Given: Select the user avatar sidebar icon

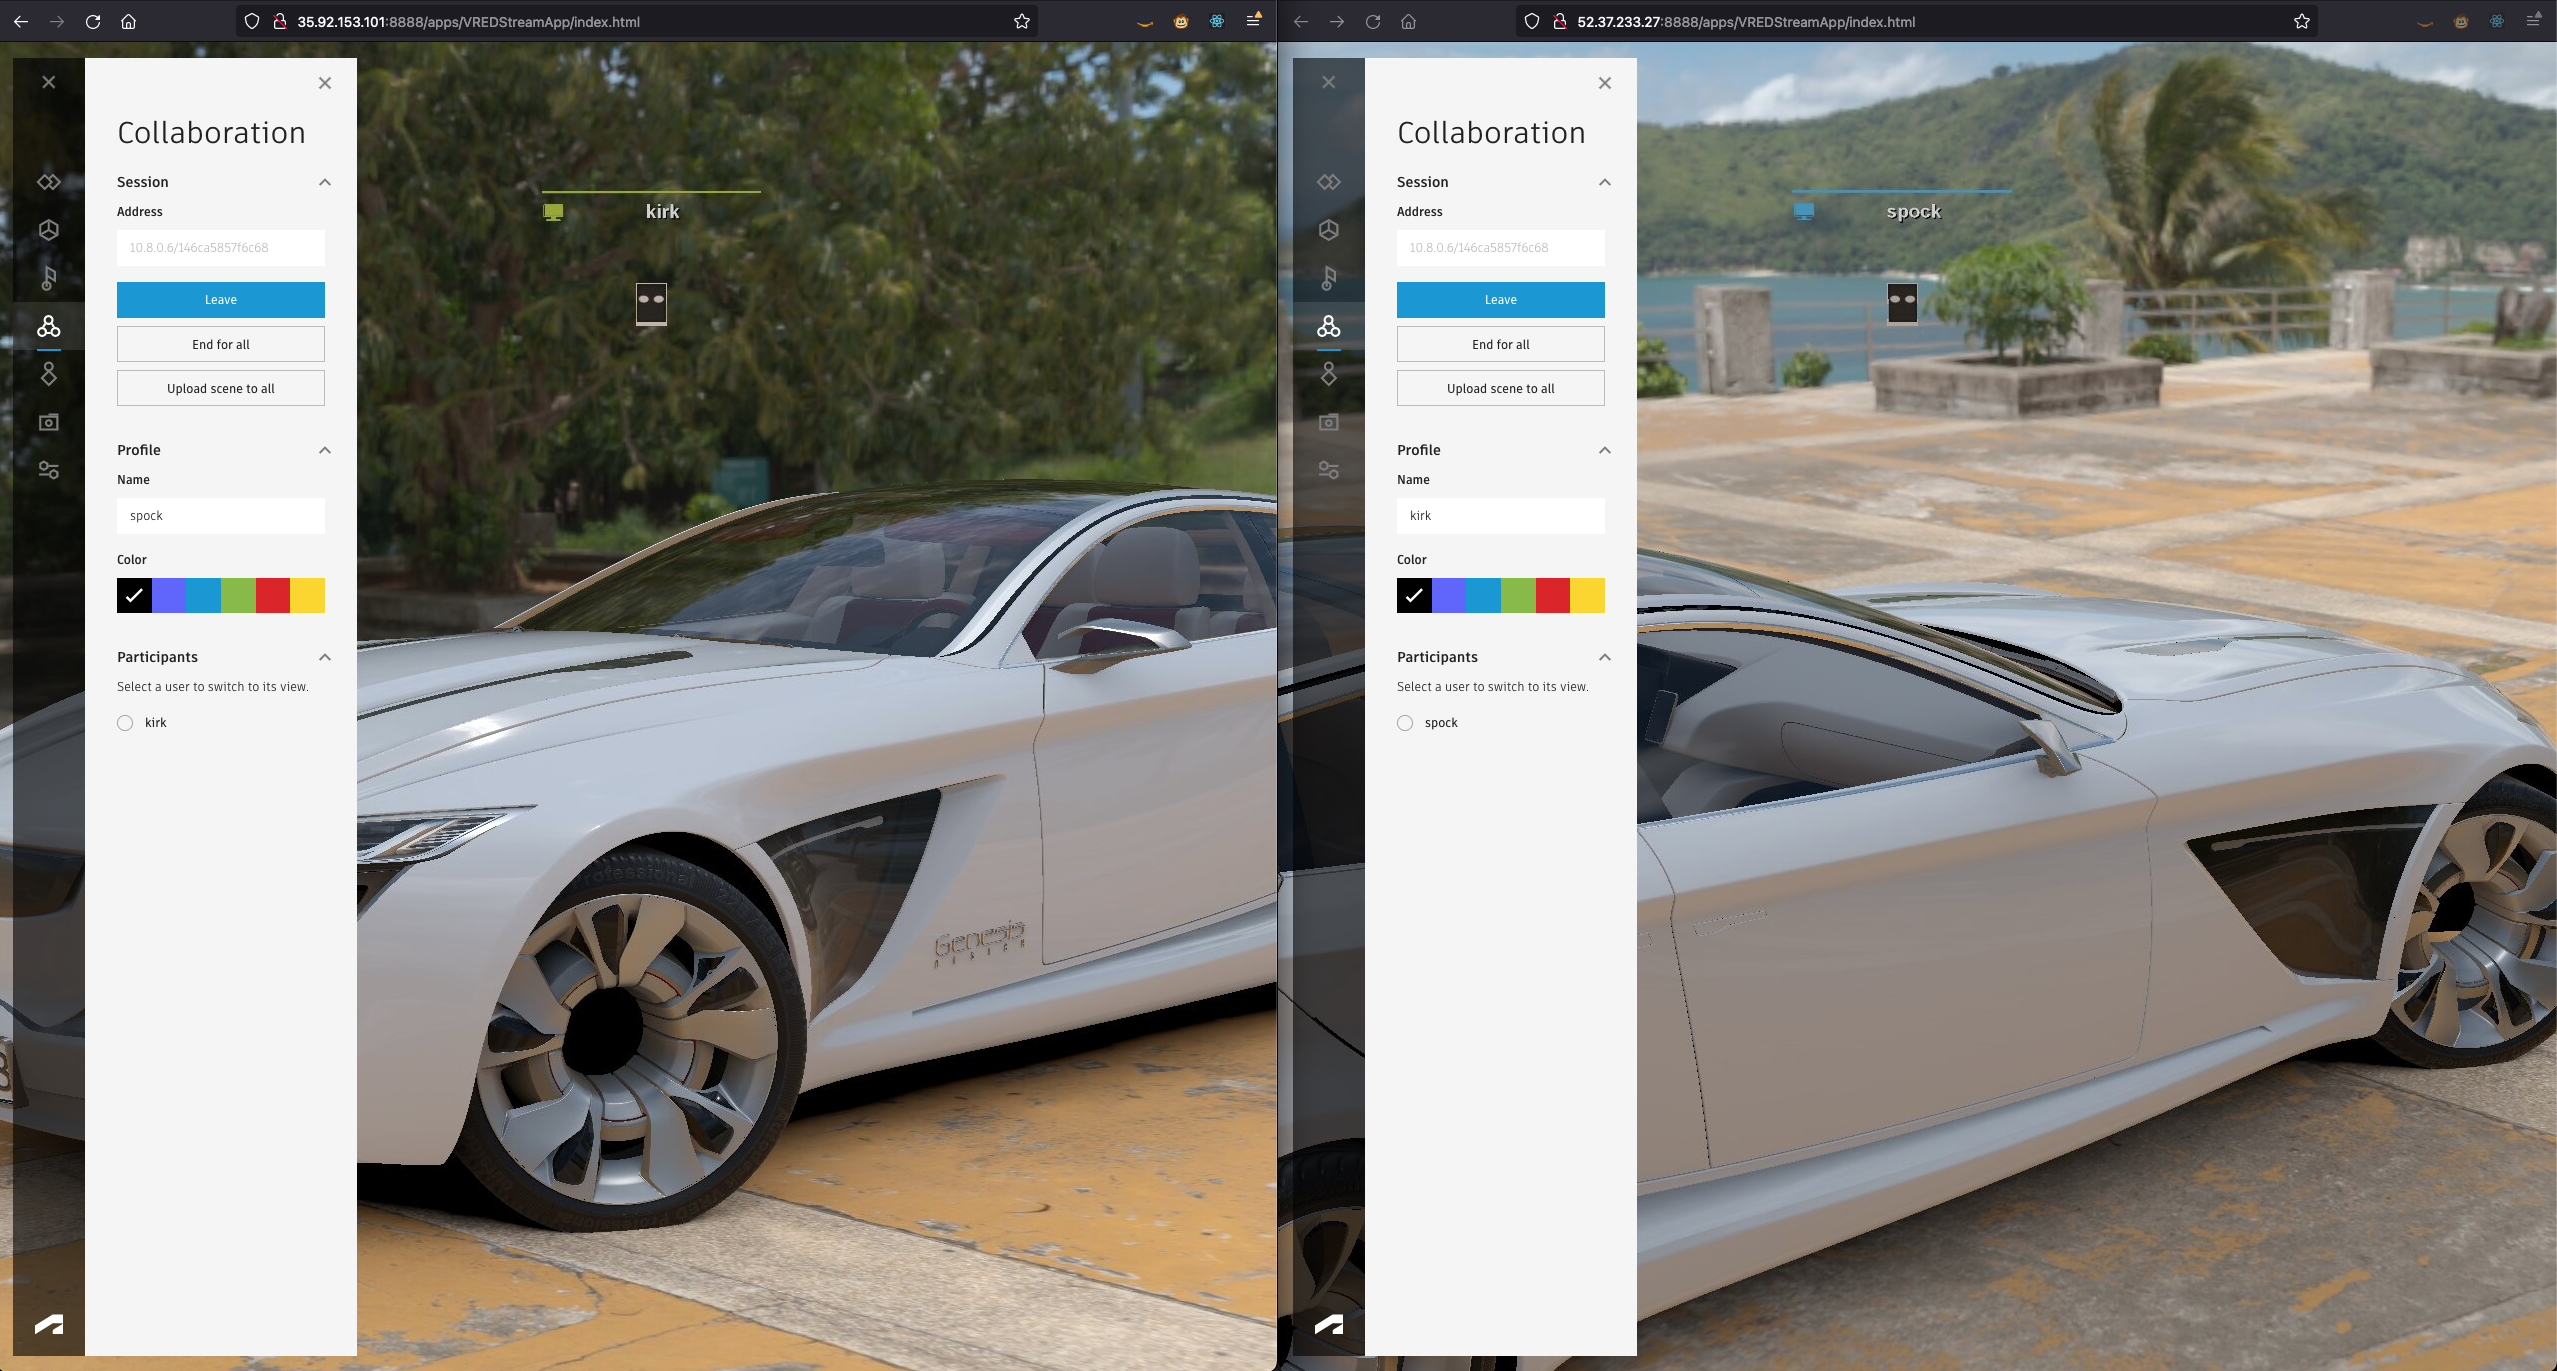Looking at the screenshot, I should click(48, 374).
